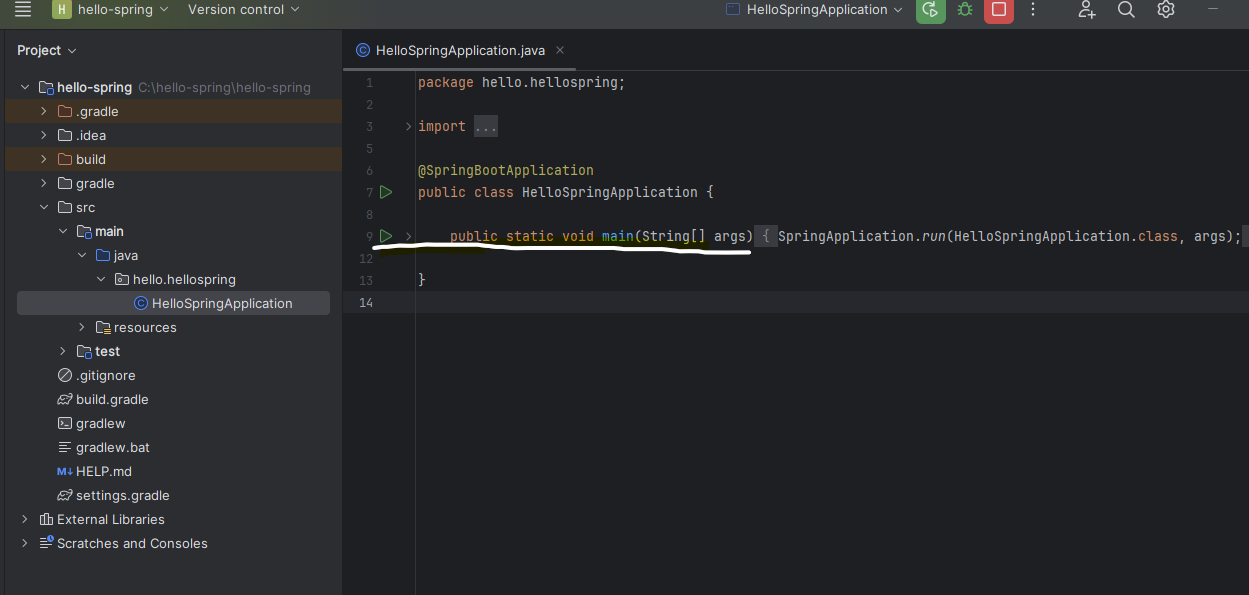Expand the .gradle folder

[43, 111]
